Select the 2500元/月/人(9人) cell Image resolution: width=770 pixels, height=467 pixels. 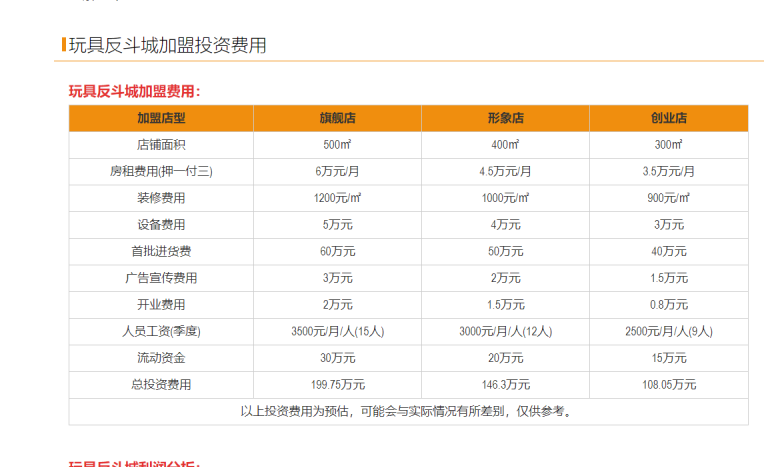pos(669,331)
